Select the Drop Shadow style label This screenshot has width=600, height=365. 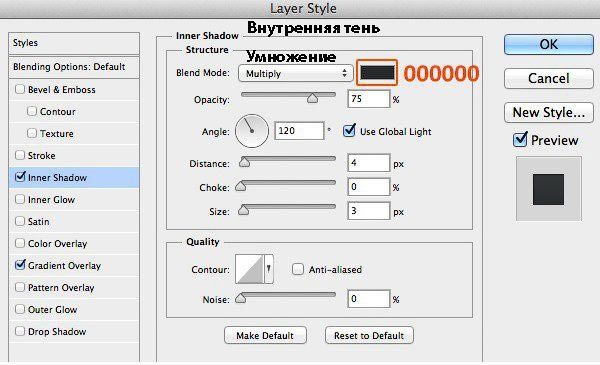click(x=57, y=332)
